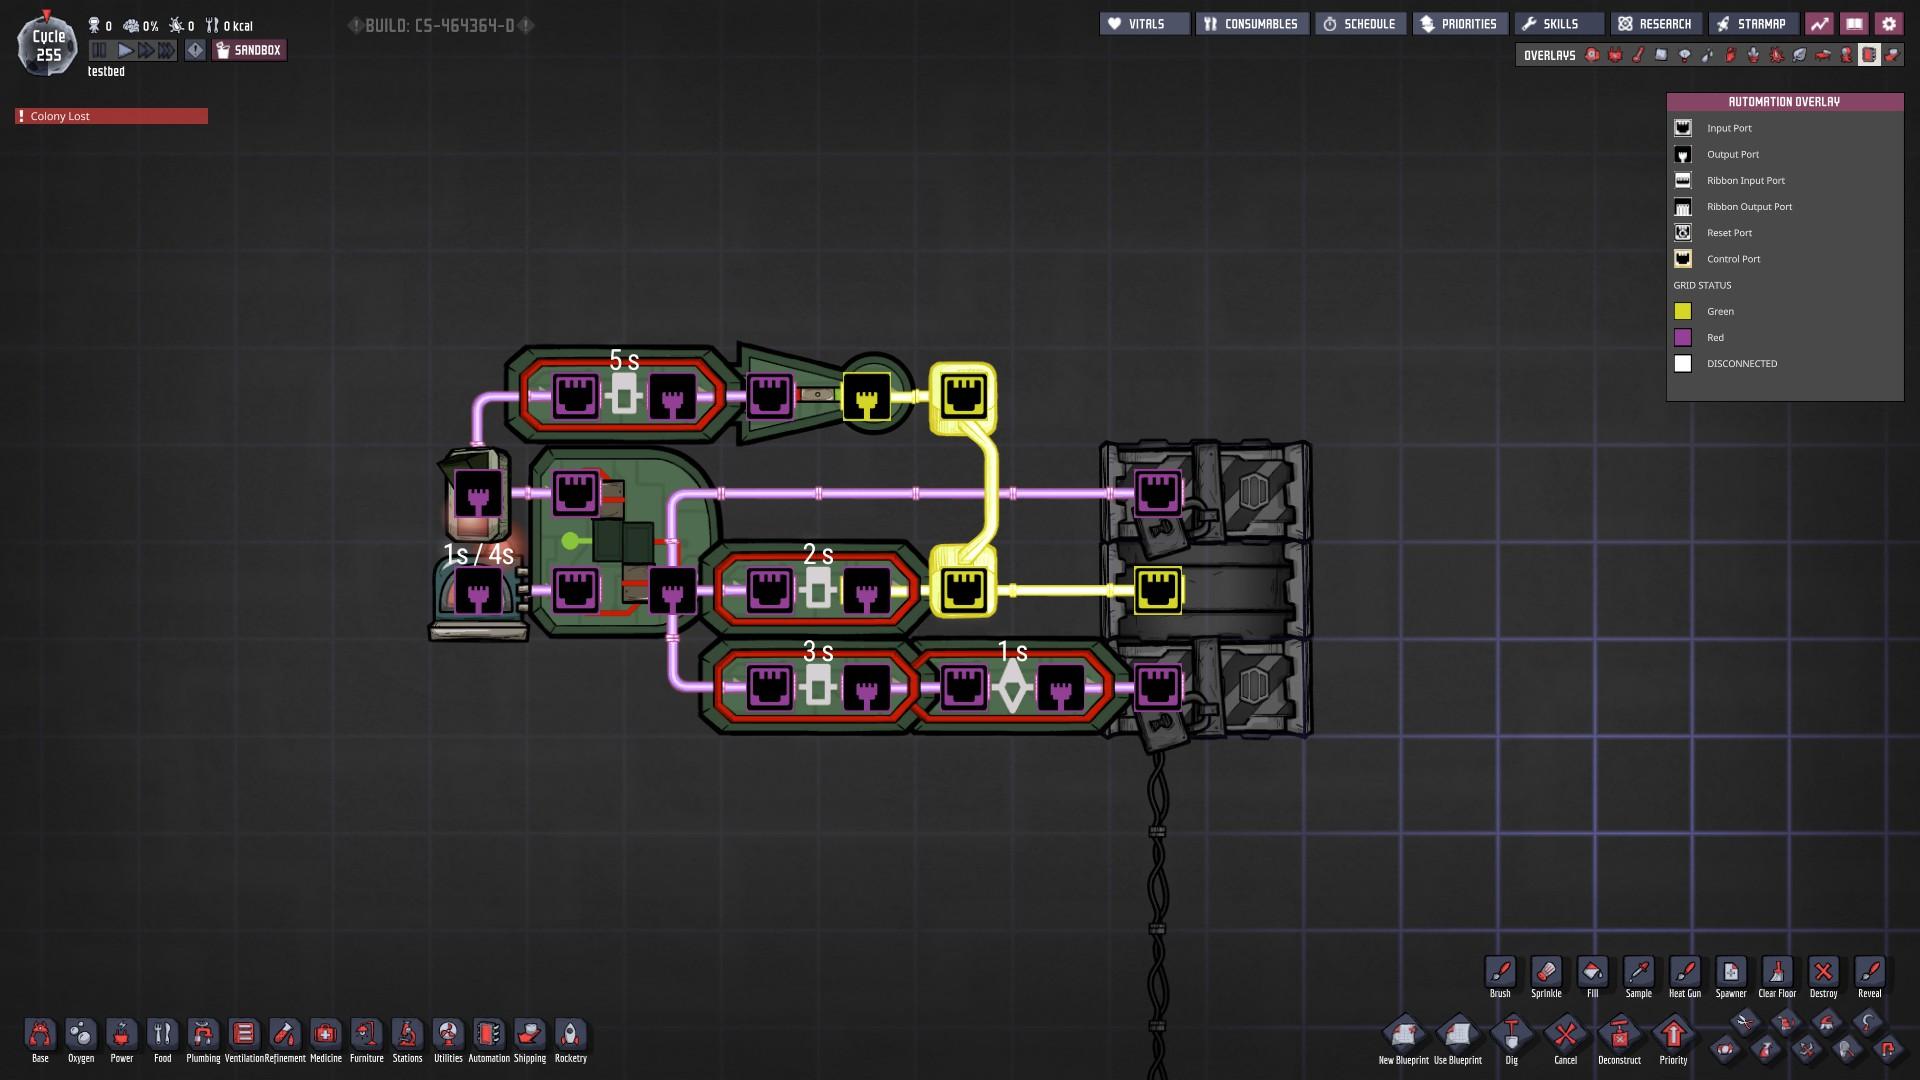This screenshot has width=1920, height=1080.
Task: Toggle the Oxygen overlay icon
Action: pos(1592,55)
